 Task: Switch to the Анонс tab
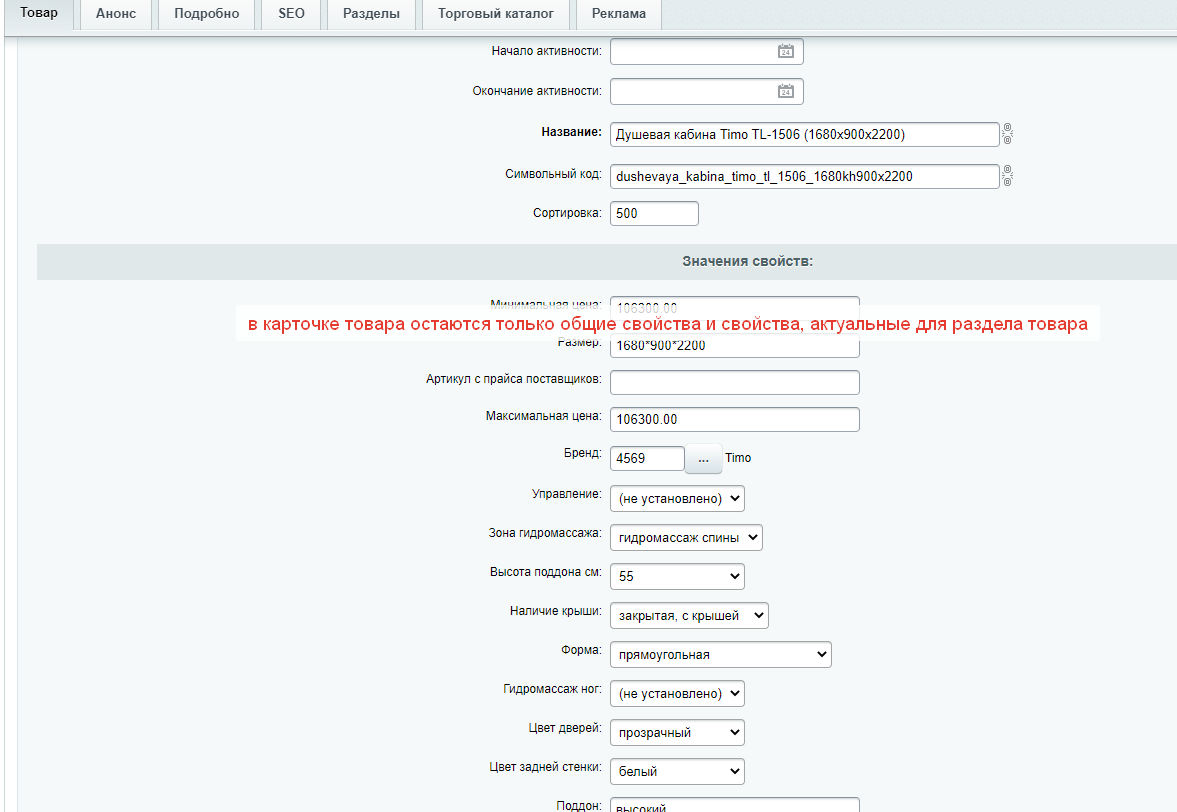point(115,14)
